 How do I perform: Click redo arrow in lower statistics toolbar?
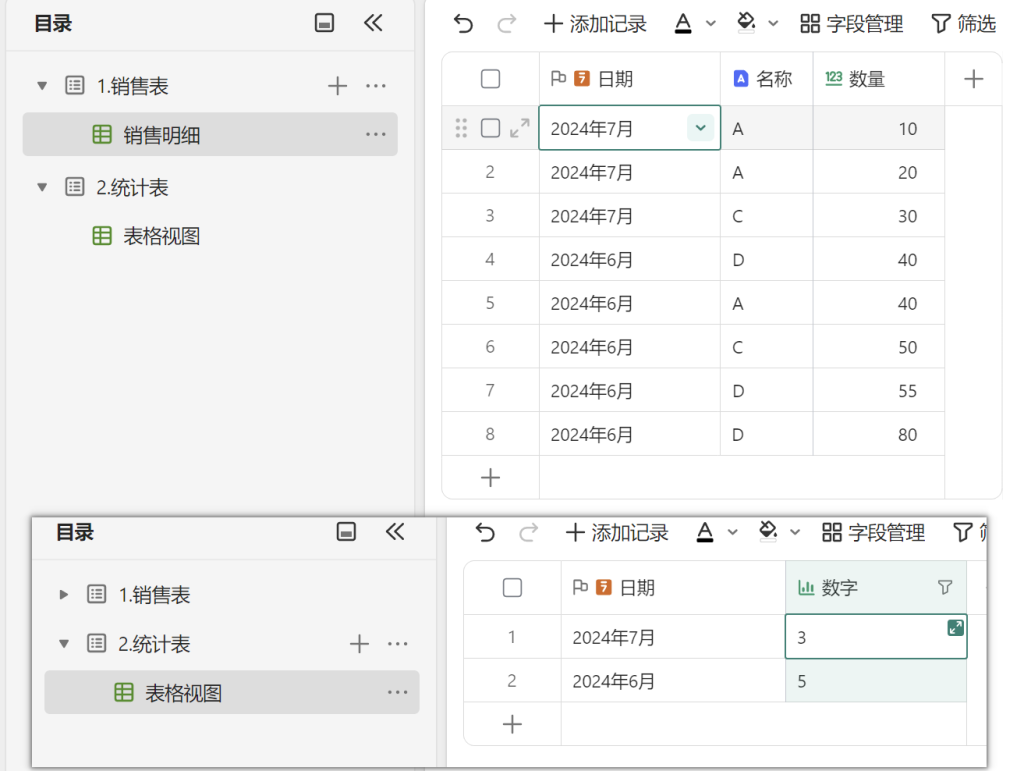coord(528,533)
